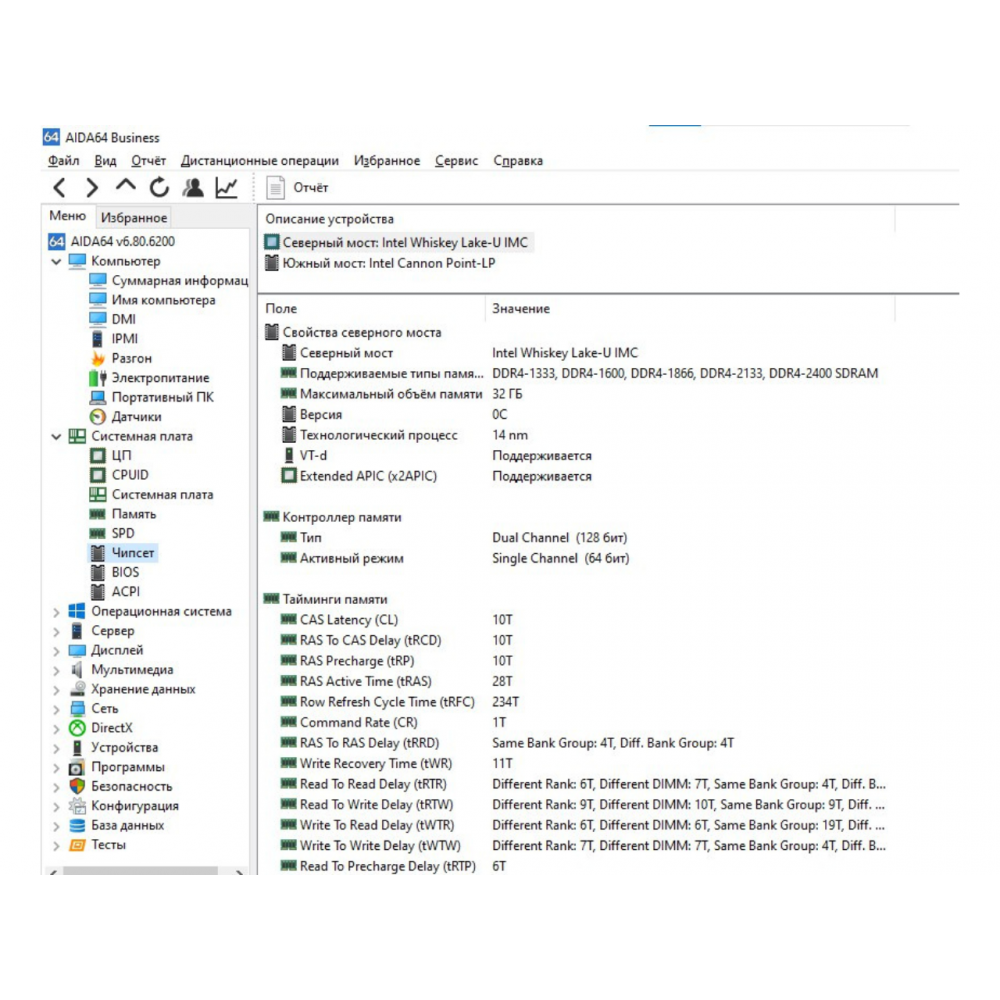Click the BIOS chip icon
Viewport: 1000px width, 1000px height.
[98, 573]
